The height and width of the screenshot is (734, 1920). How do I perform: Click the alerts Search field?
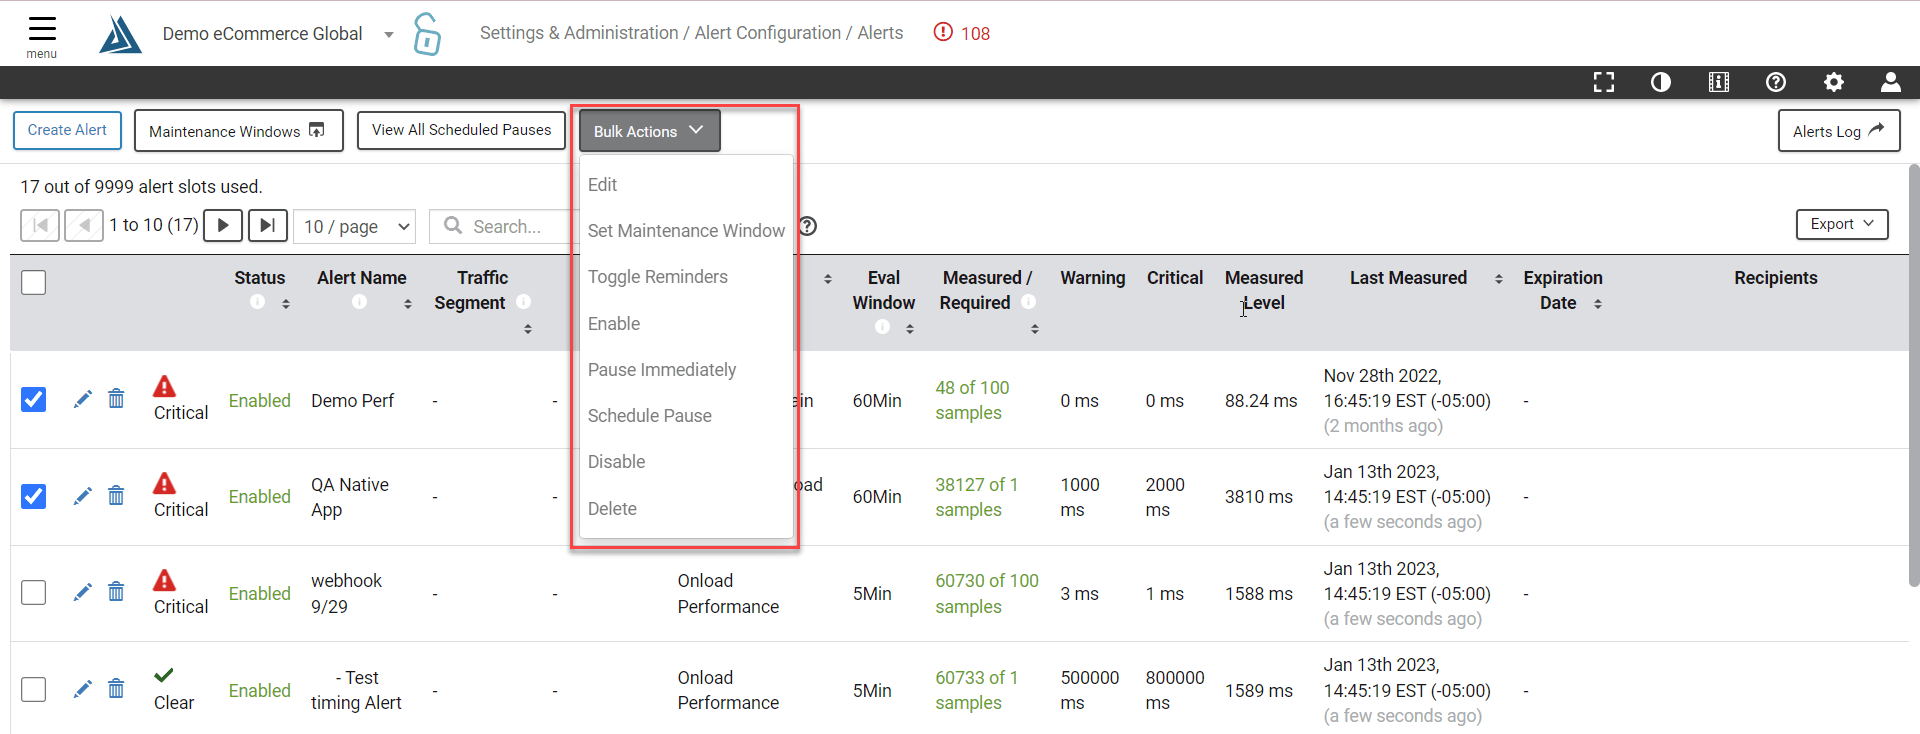click(x=505, y=226)
